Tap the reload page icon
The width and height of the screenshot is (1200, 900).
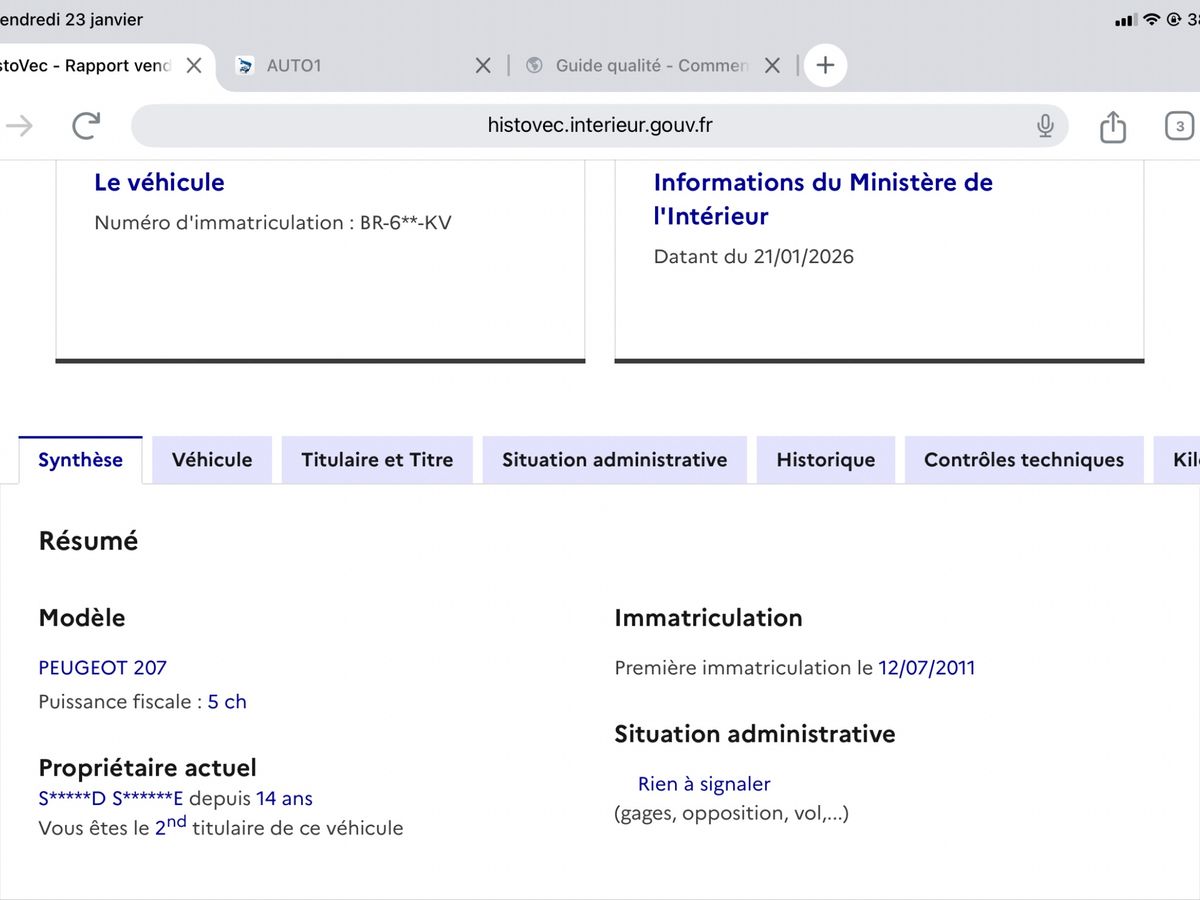point(87,125)
